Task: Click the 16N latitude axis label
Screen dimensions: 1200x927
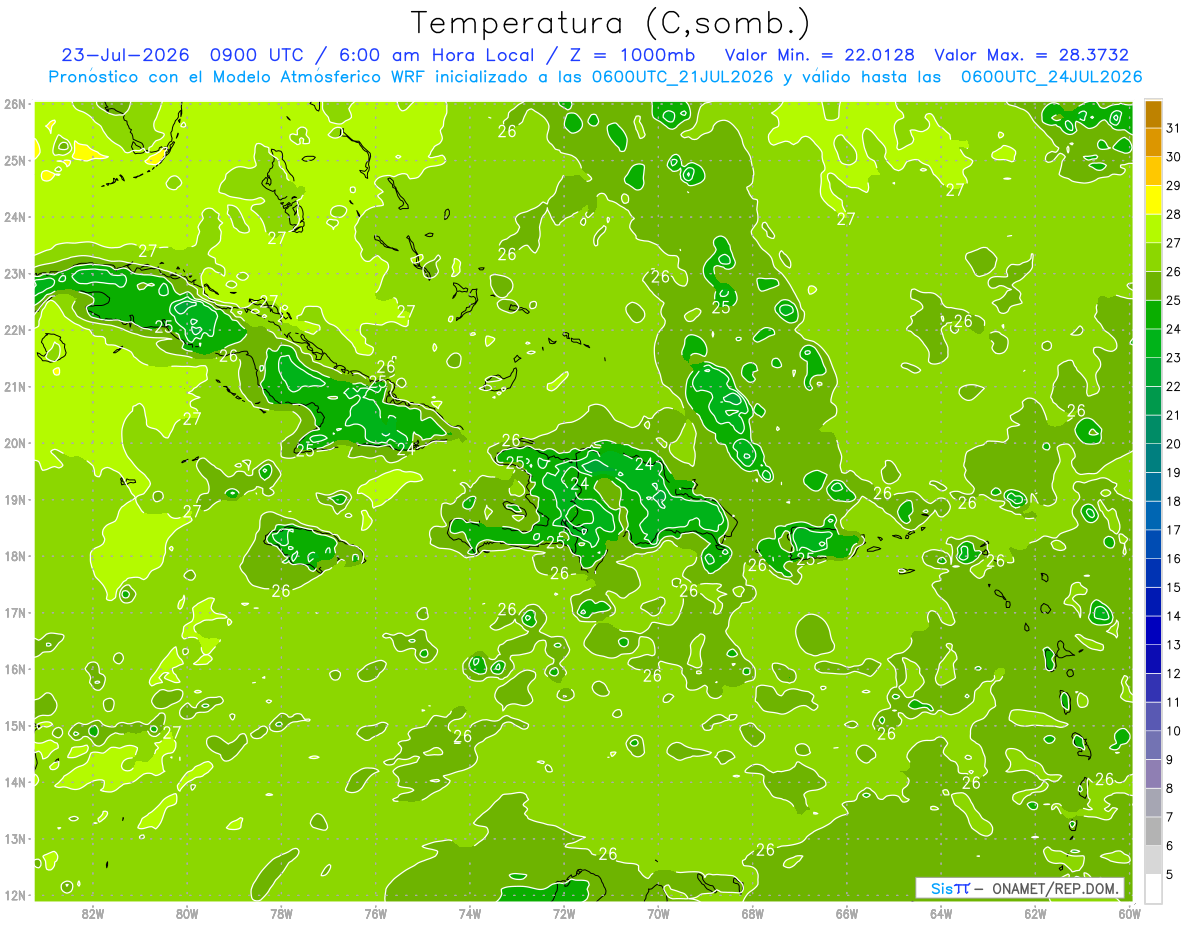Action: pyautogui.click(x=14, y=669)
